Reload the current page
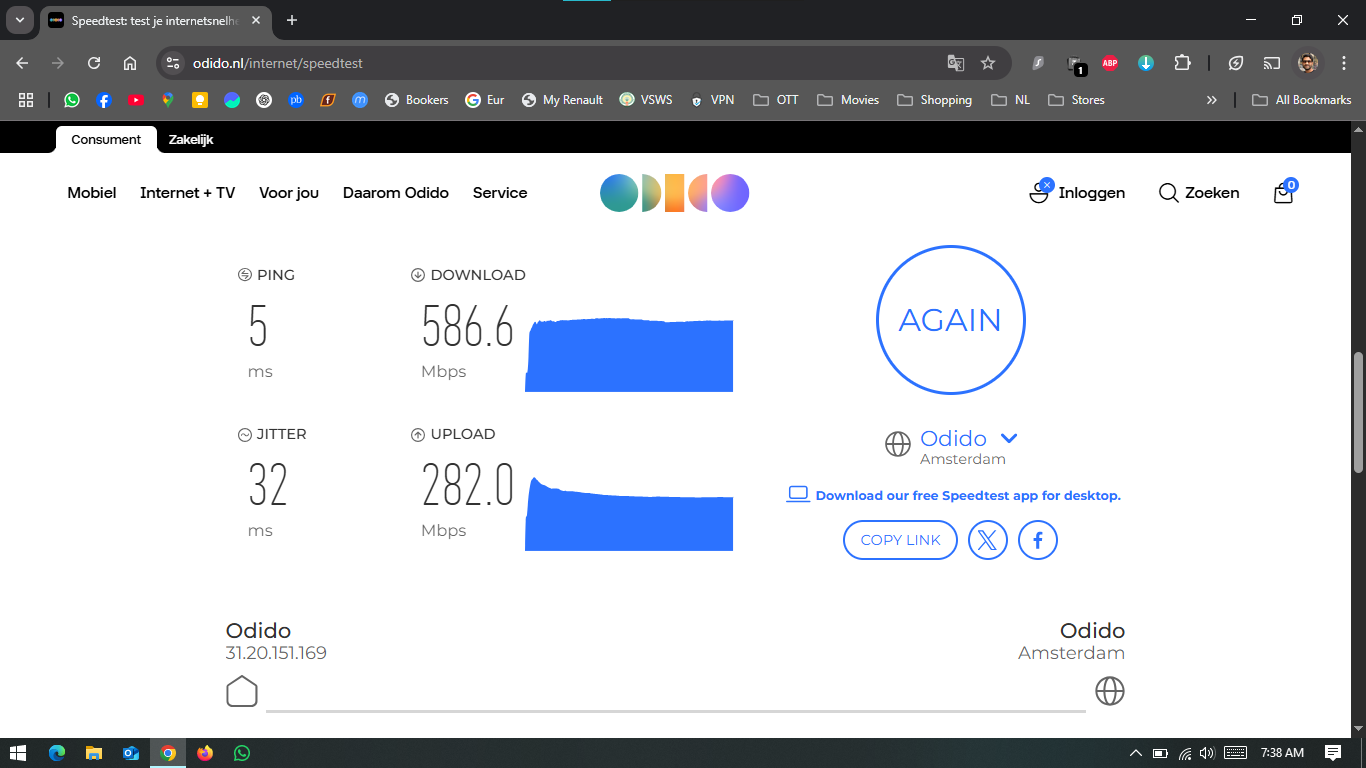This screenshot has width=1366, height=768. tap(94, 63)
